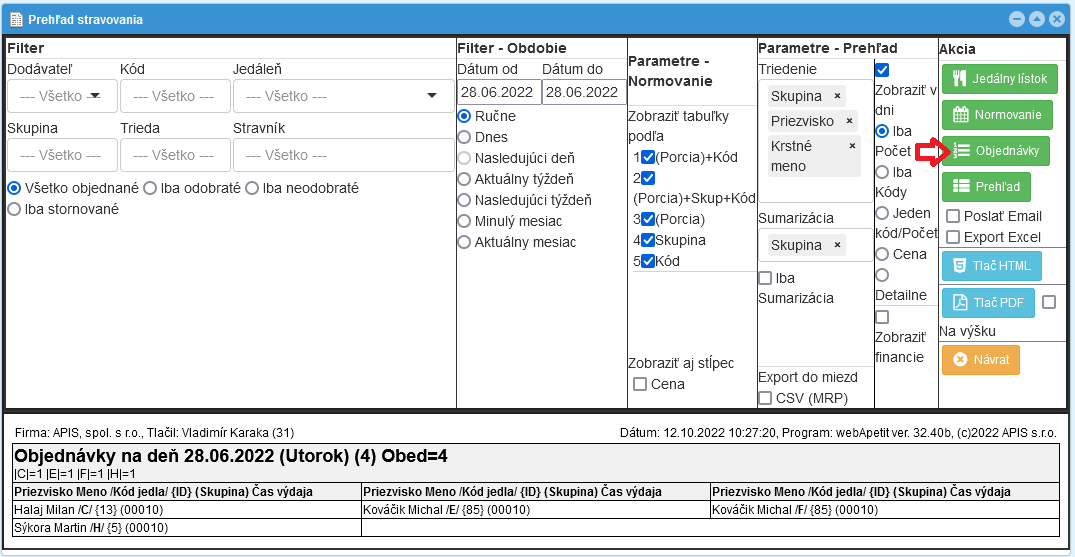Generate Tlač PDF output
The image size is (1075, 557).
click(988, 303)
